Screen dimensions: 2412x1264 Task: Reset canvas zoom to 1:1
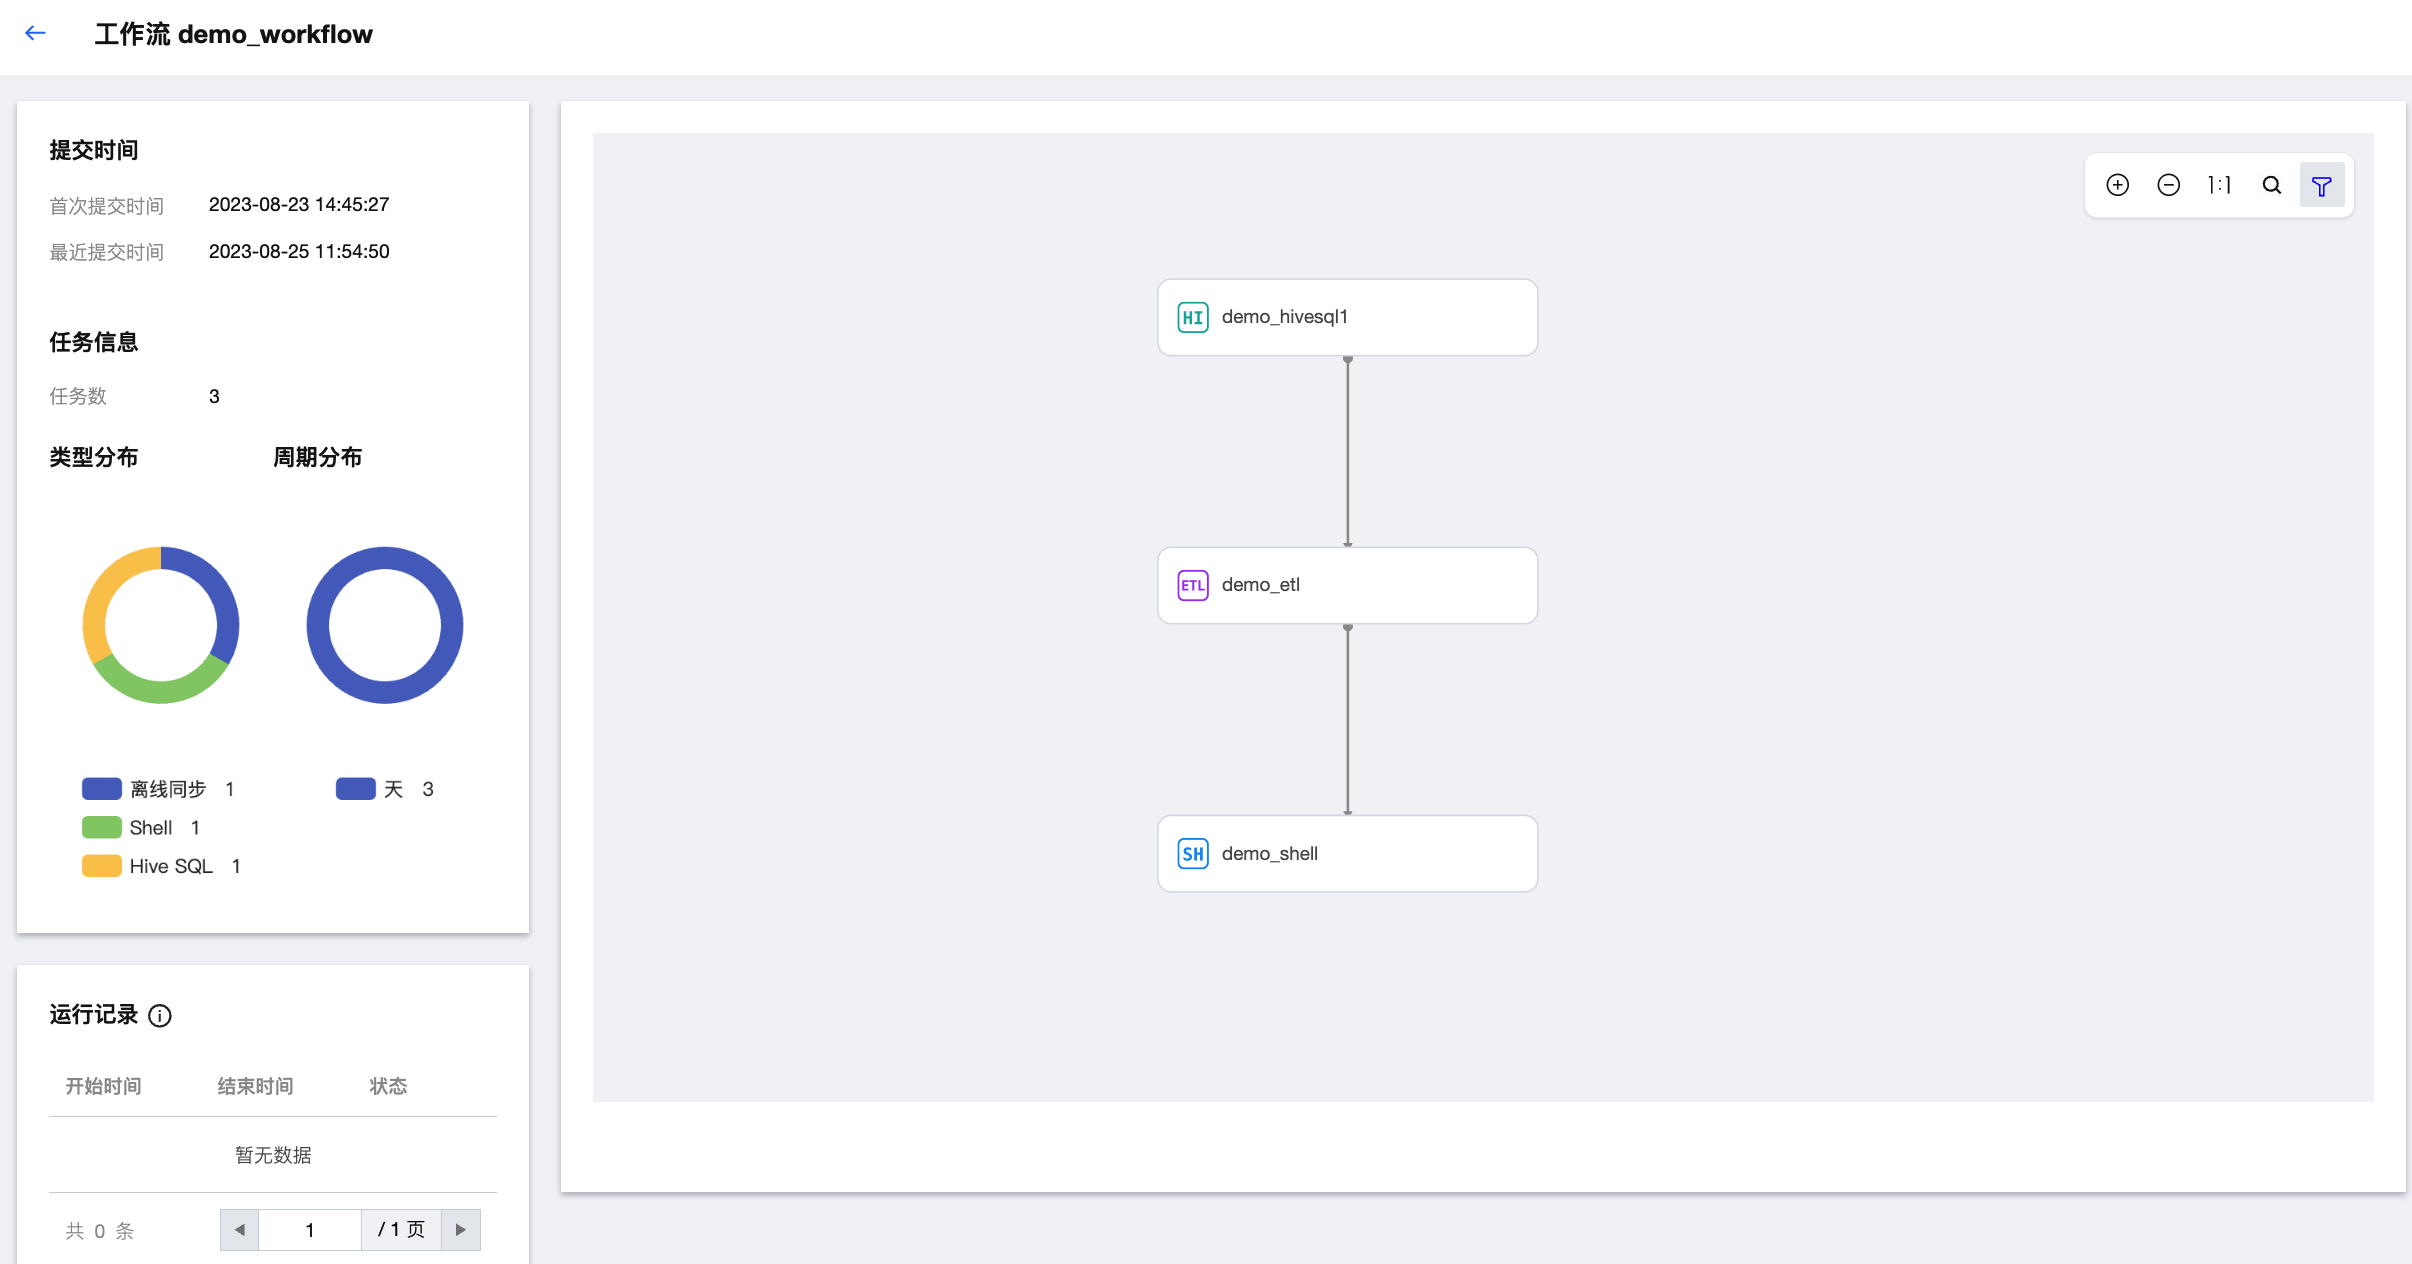(x=2219, y=185)
